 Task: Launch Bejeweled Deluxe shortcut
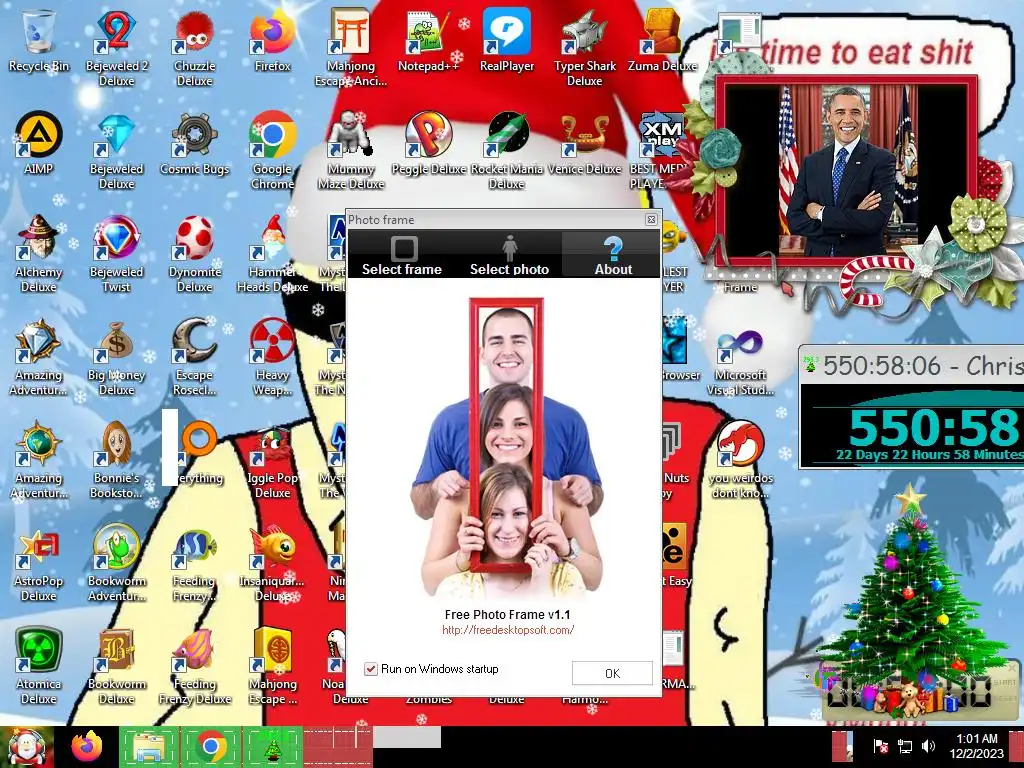(116, 150)
